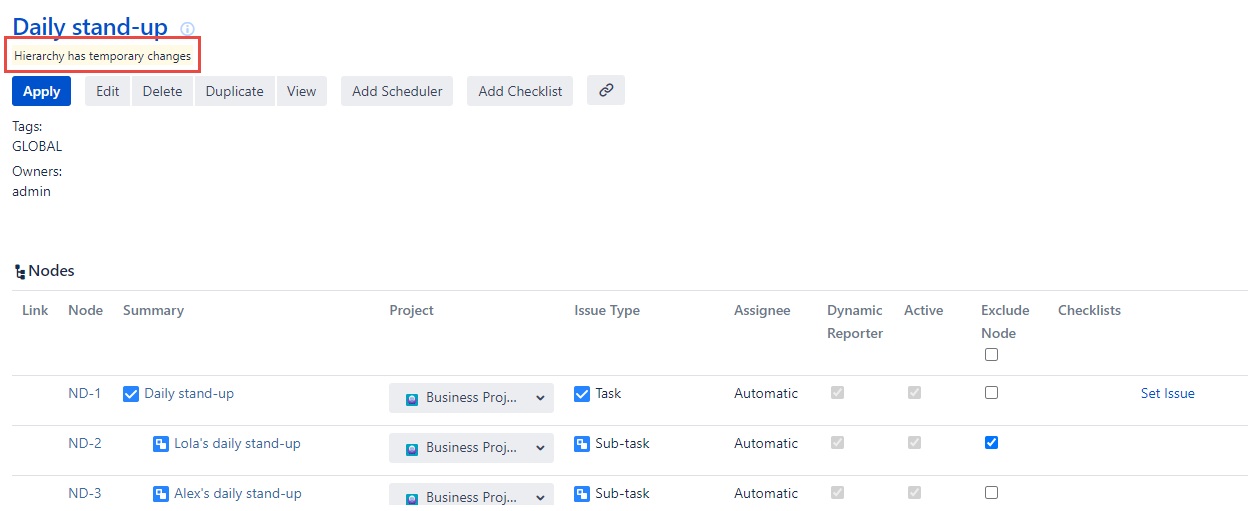
Task: Click the Edit toolbar button
Action: [x=107, y=91]
